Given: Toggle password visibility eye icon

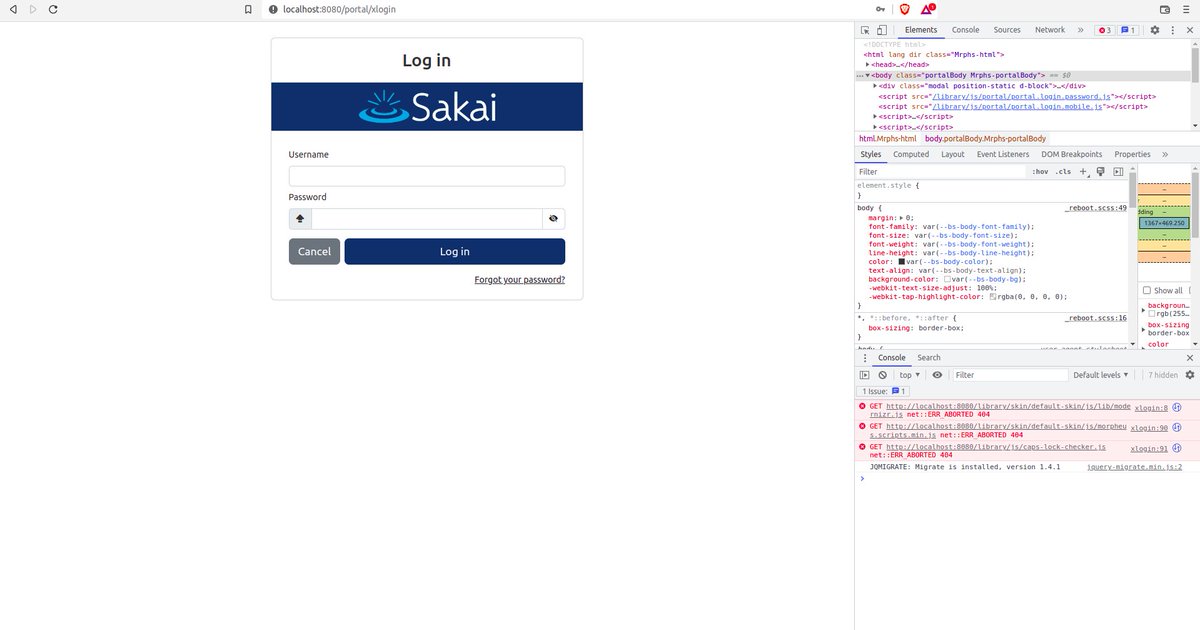Looking at the screenshot, I should 553,219.
